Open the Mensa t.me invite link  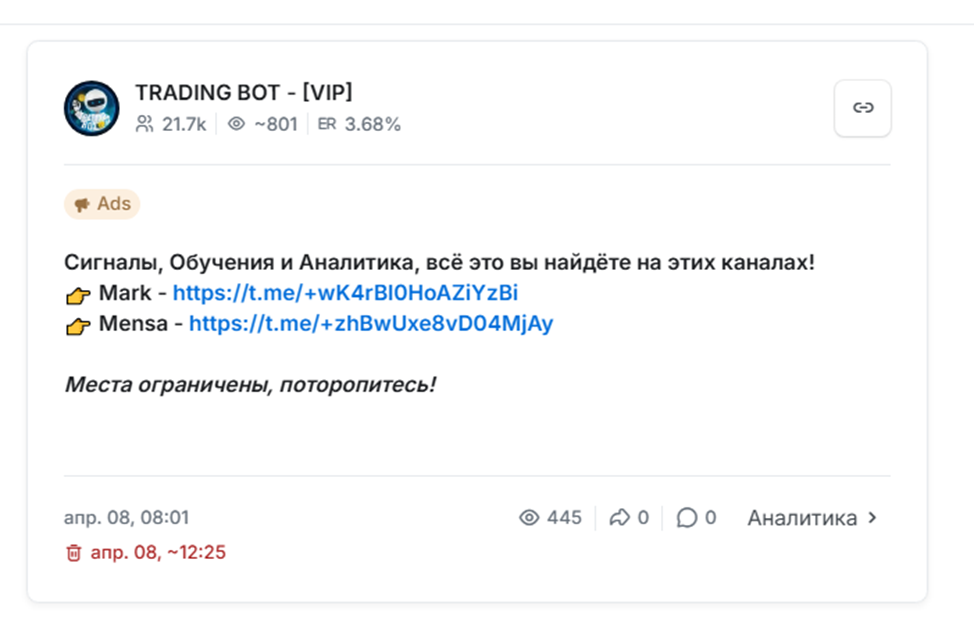coord(370,323)
